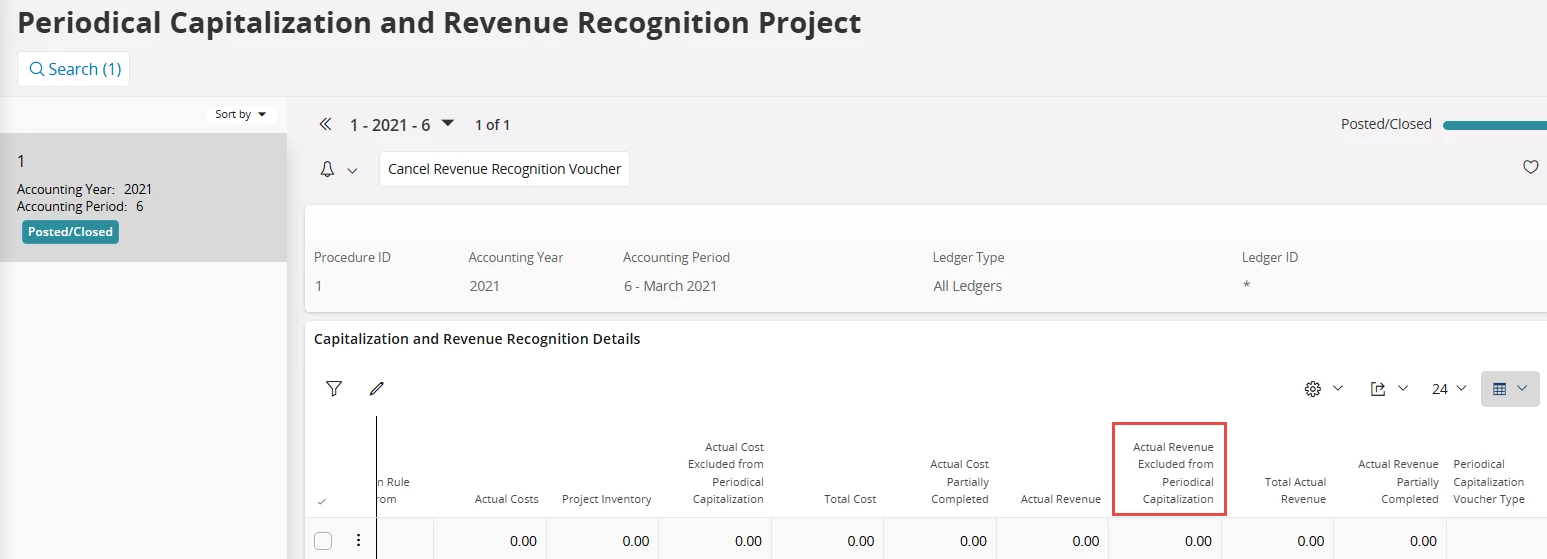Click the Total Cost column header
This screenshot has width=1547, height=559.
point(850,499)
